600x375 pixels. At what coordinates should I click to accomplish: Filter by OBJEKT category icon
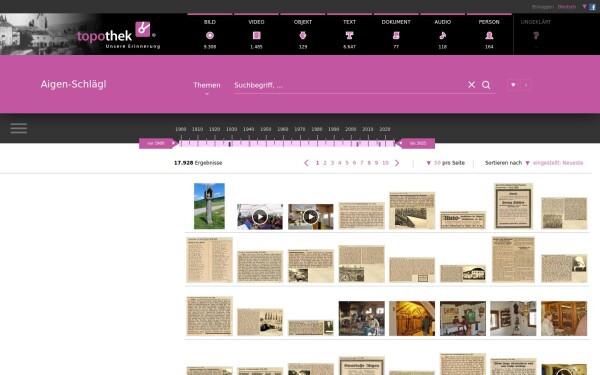pos(303,36)
